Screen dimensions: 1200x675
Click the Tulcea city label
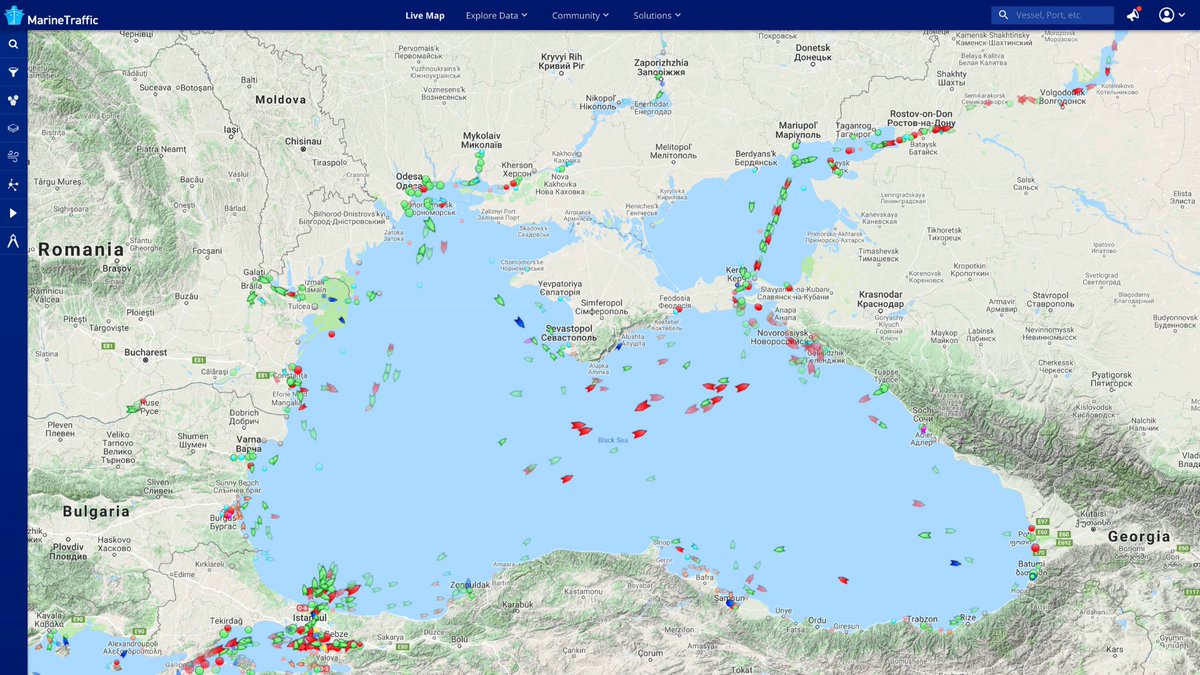[300, 308]
